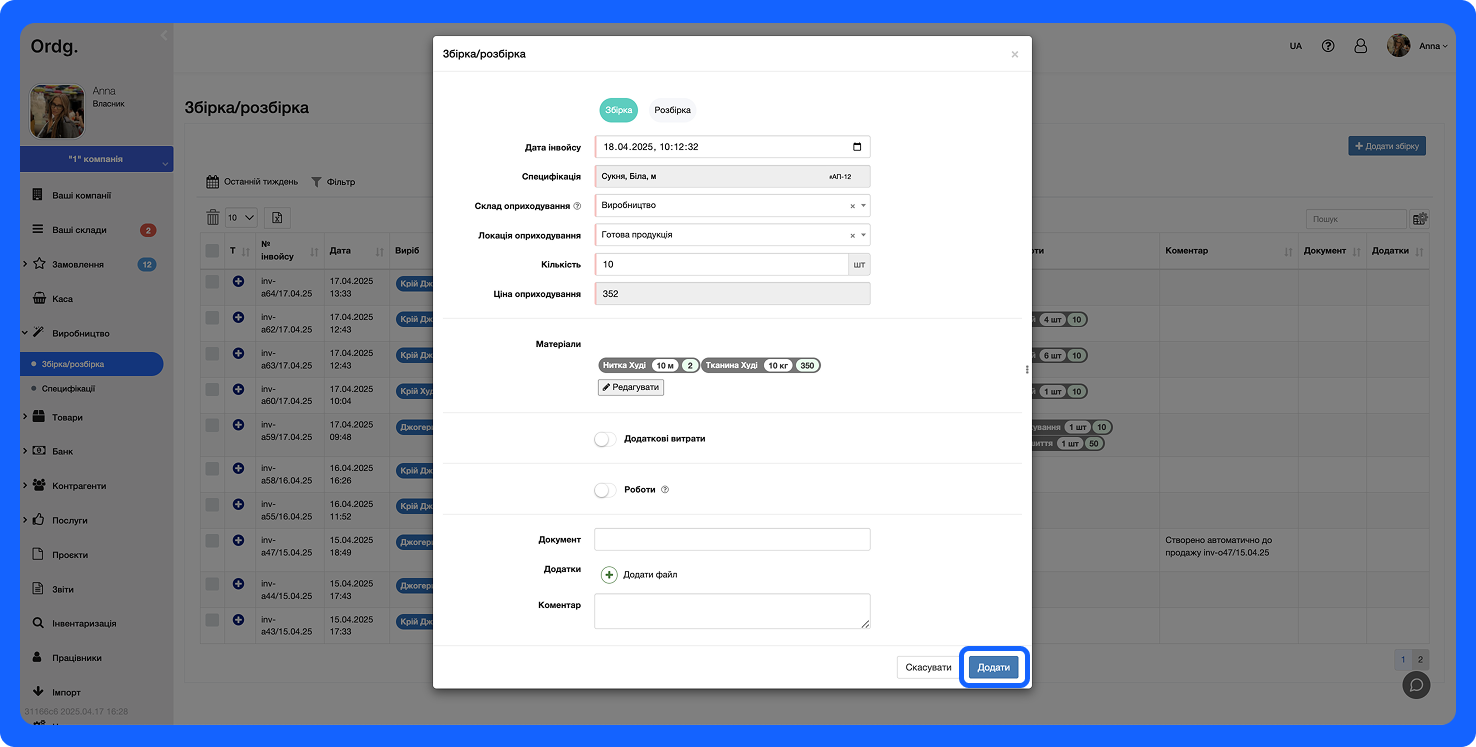
Task: Click the help question mark icon in header
Action: [x=1328, y=46]
